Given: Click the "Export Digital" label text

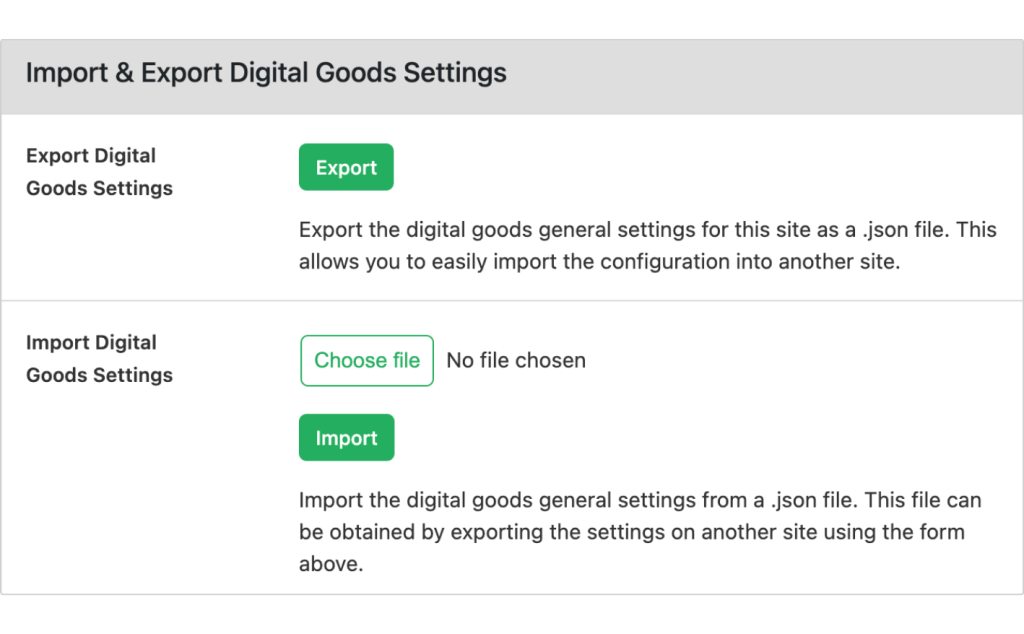Looking at the screenshot, I should point(91,155).
